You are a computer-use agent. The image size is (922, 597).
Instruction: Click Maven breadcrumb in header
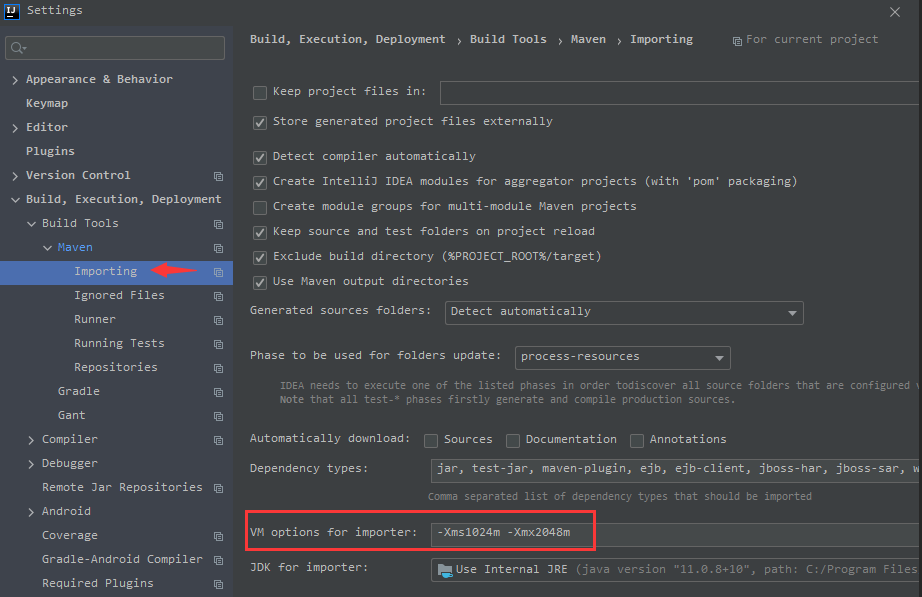point(588,39)
